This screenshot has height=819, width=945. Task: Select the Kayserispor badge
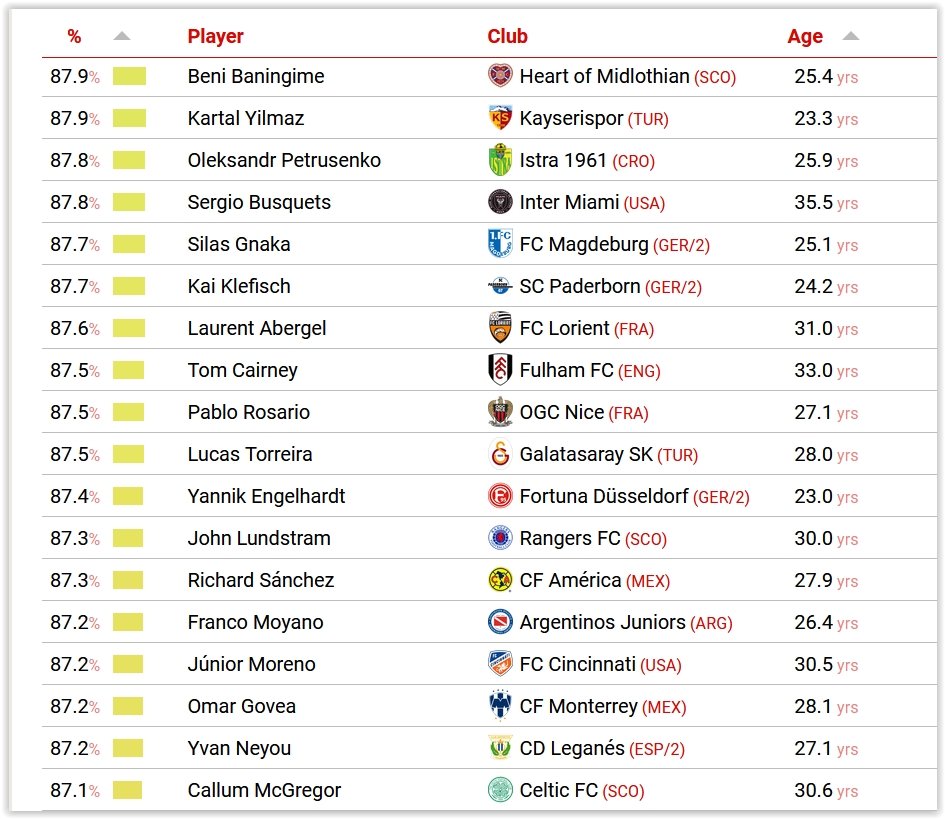pos(500,118)
